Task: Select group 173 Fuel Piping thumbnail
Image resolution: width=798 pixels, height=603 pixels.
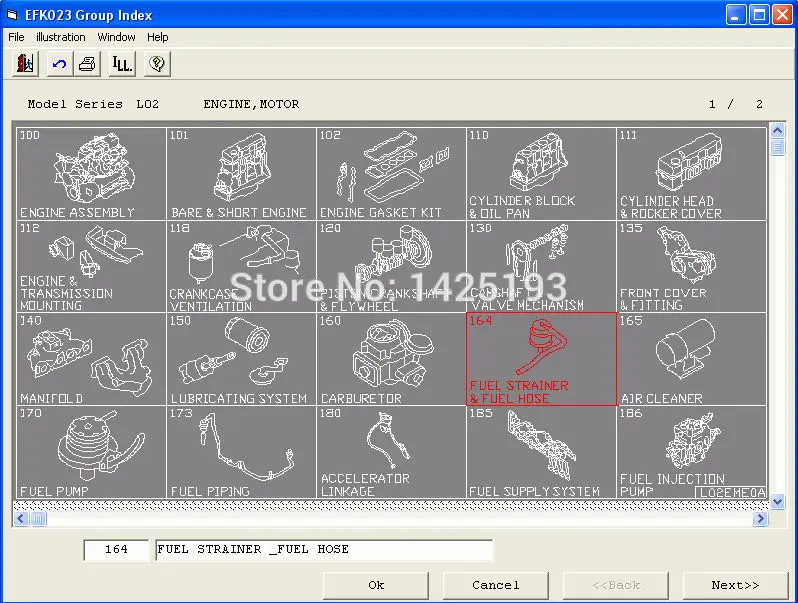Action: tap(241, 452)
